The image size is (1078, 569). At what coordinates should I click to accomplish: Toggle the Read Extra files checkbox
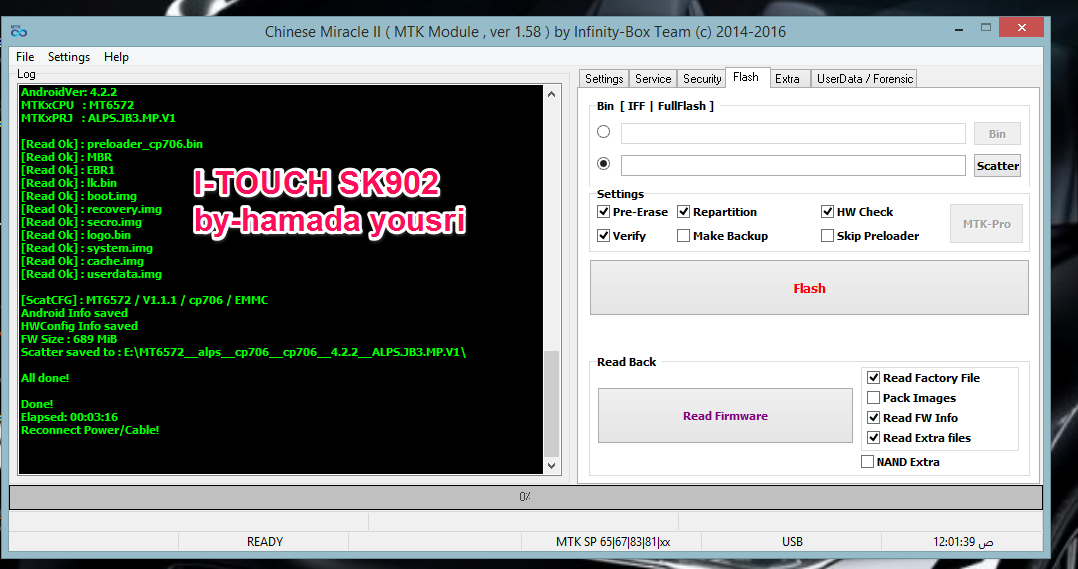tap(874, 438)
